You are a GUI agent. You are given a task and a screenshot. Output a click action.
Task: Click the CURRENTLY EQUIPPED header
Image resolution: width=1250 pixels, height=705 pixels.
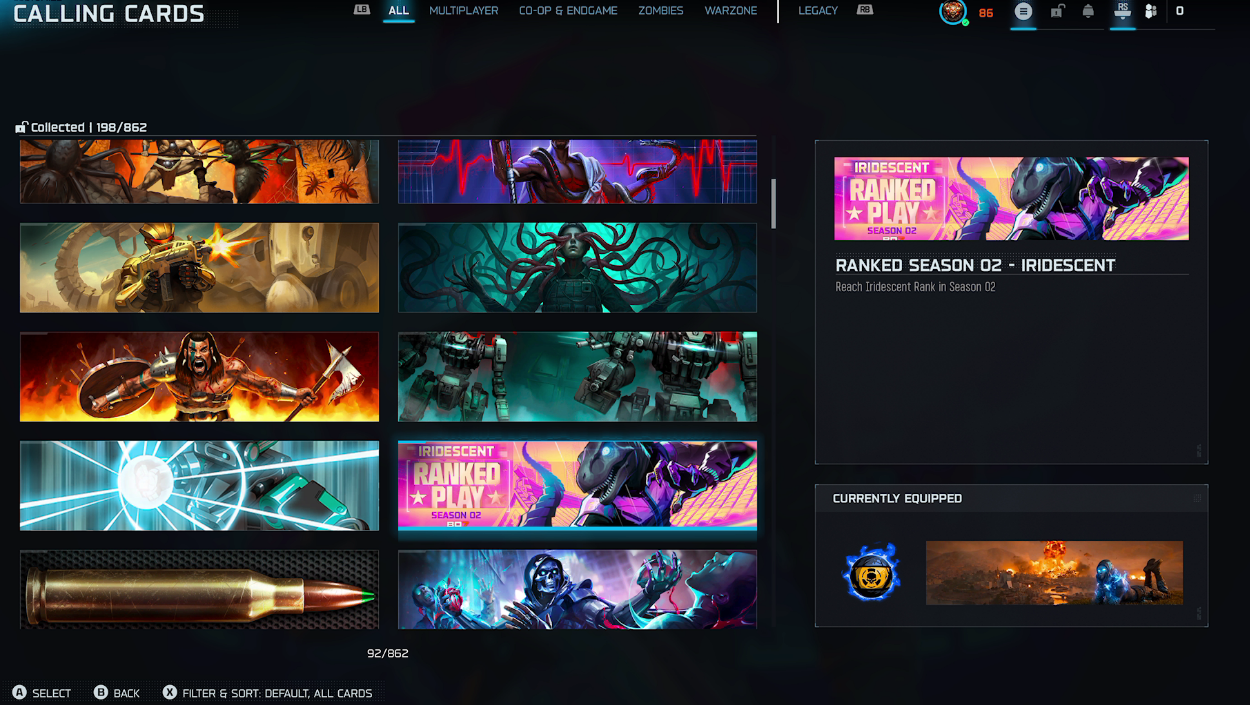897,498
